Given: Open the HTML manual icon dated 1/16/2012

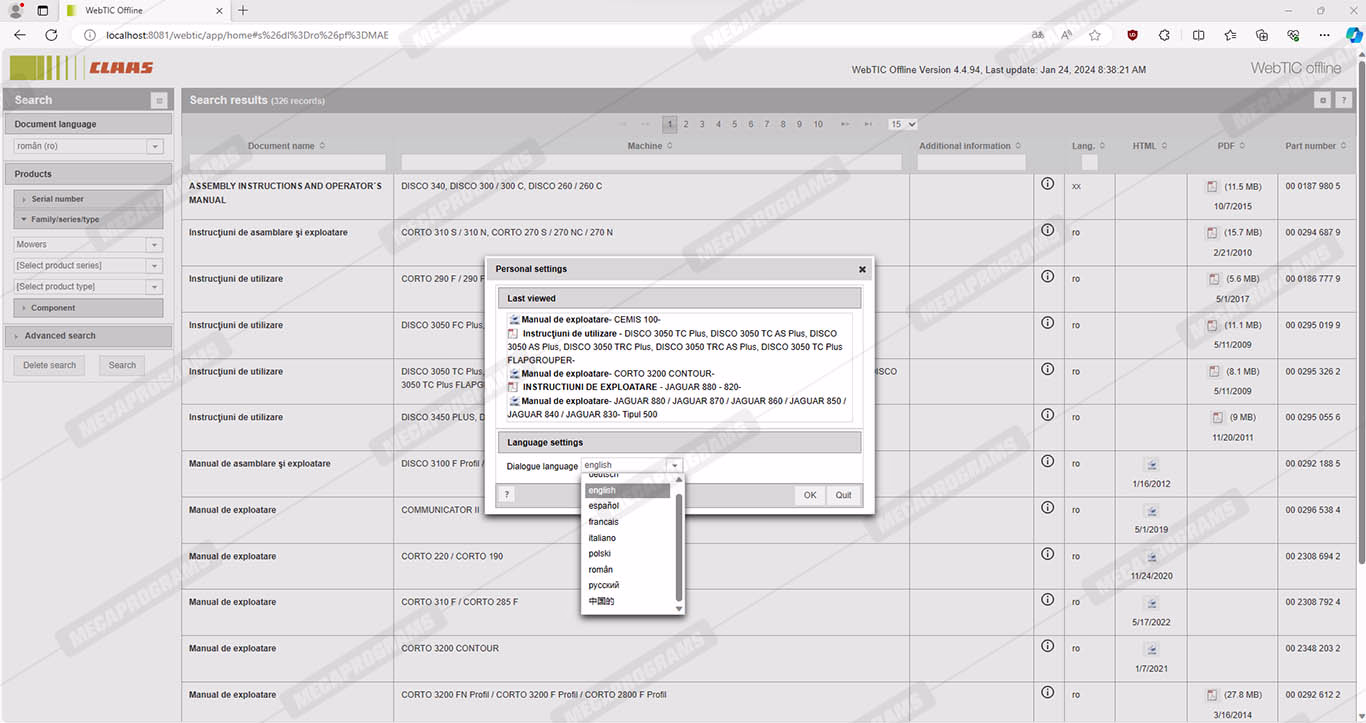Looking at the screenshot, I should 1151,465.
